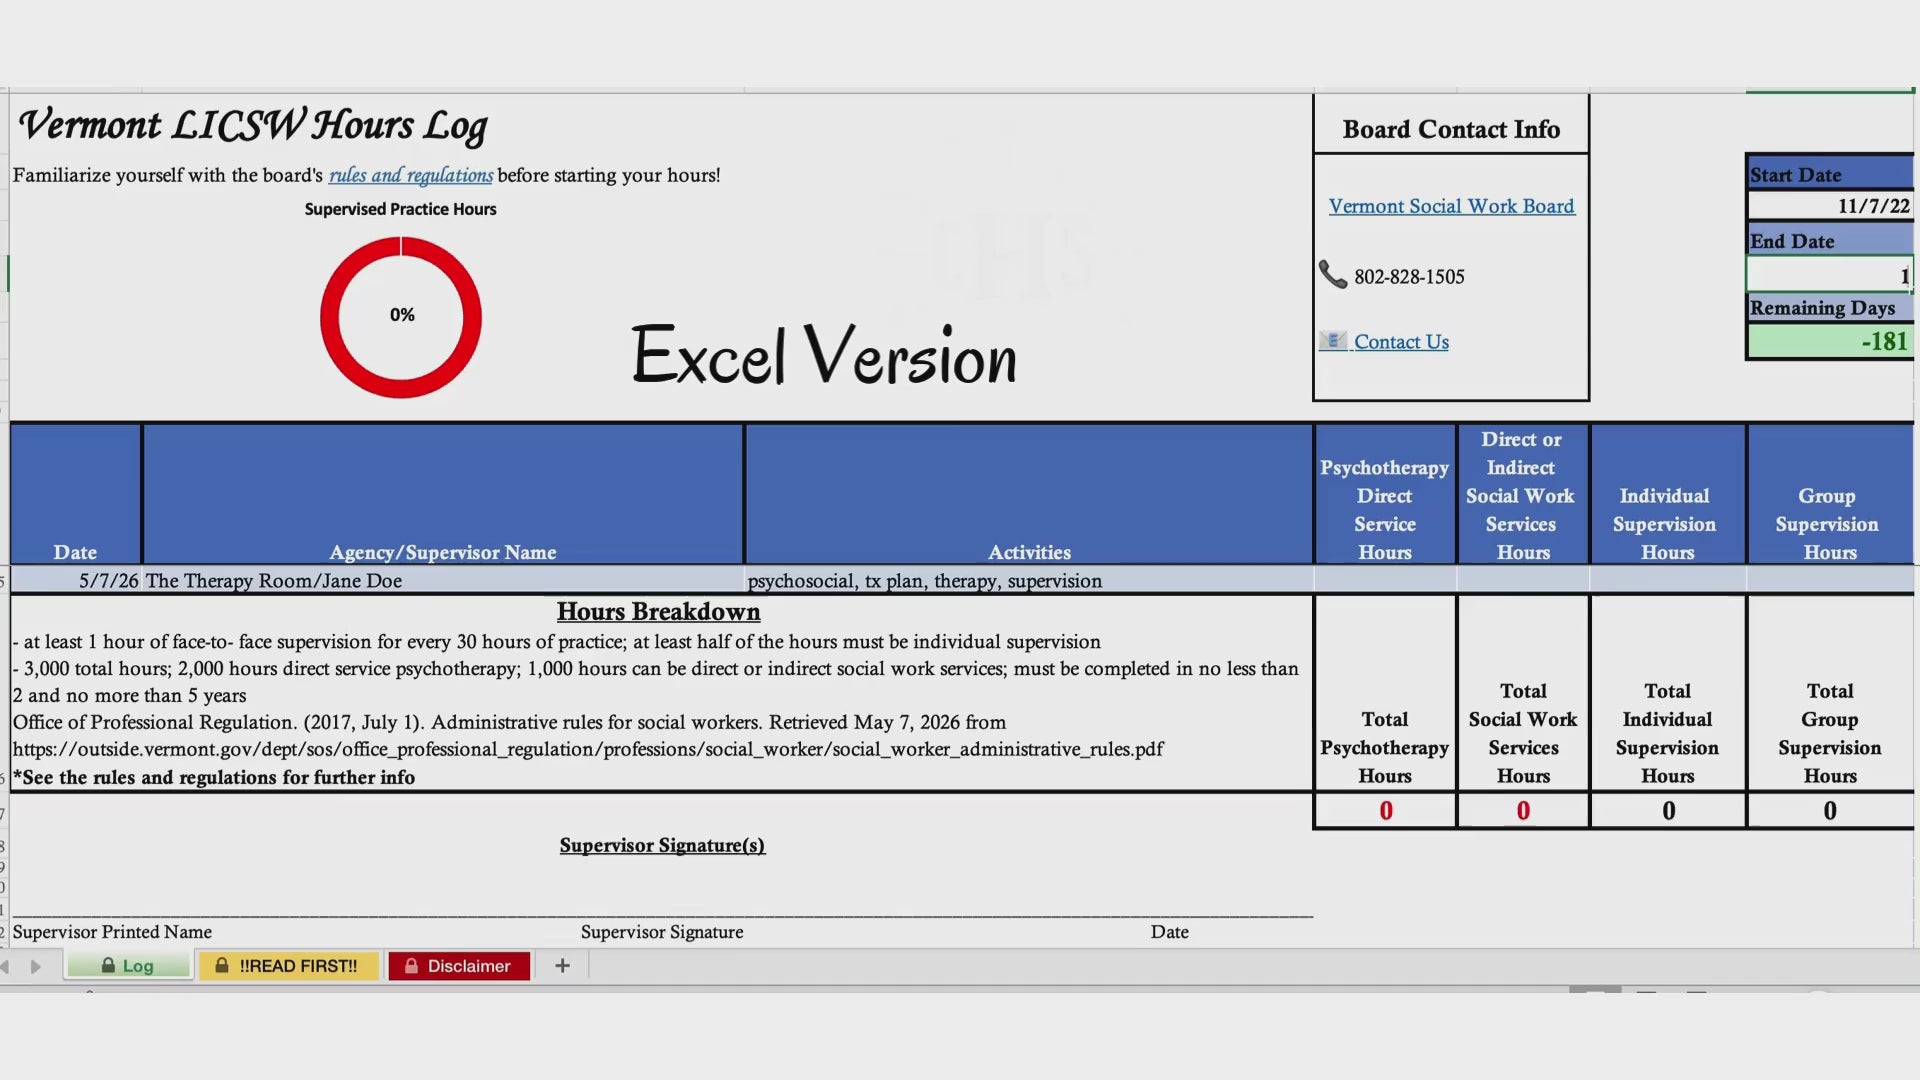Select The Therapy Room/Jane Doe cell
1920x1080 pixels.
443,581
